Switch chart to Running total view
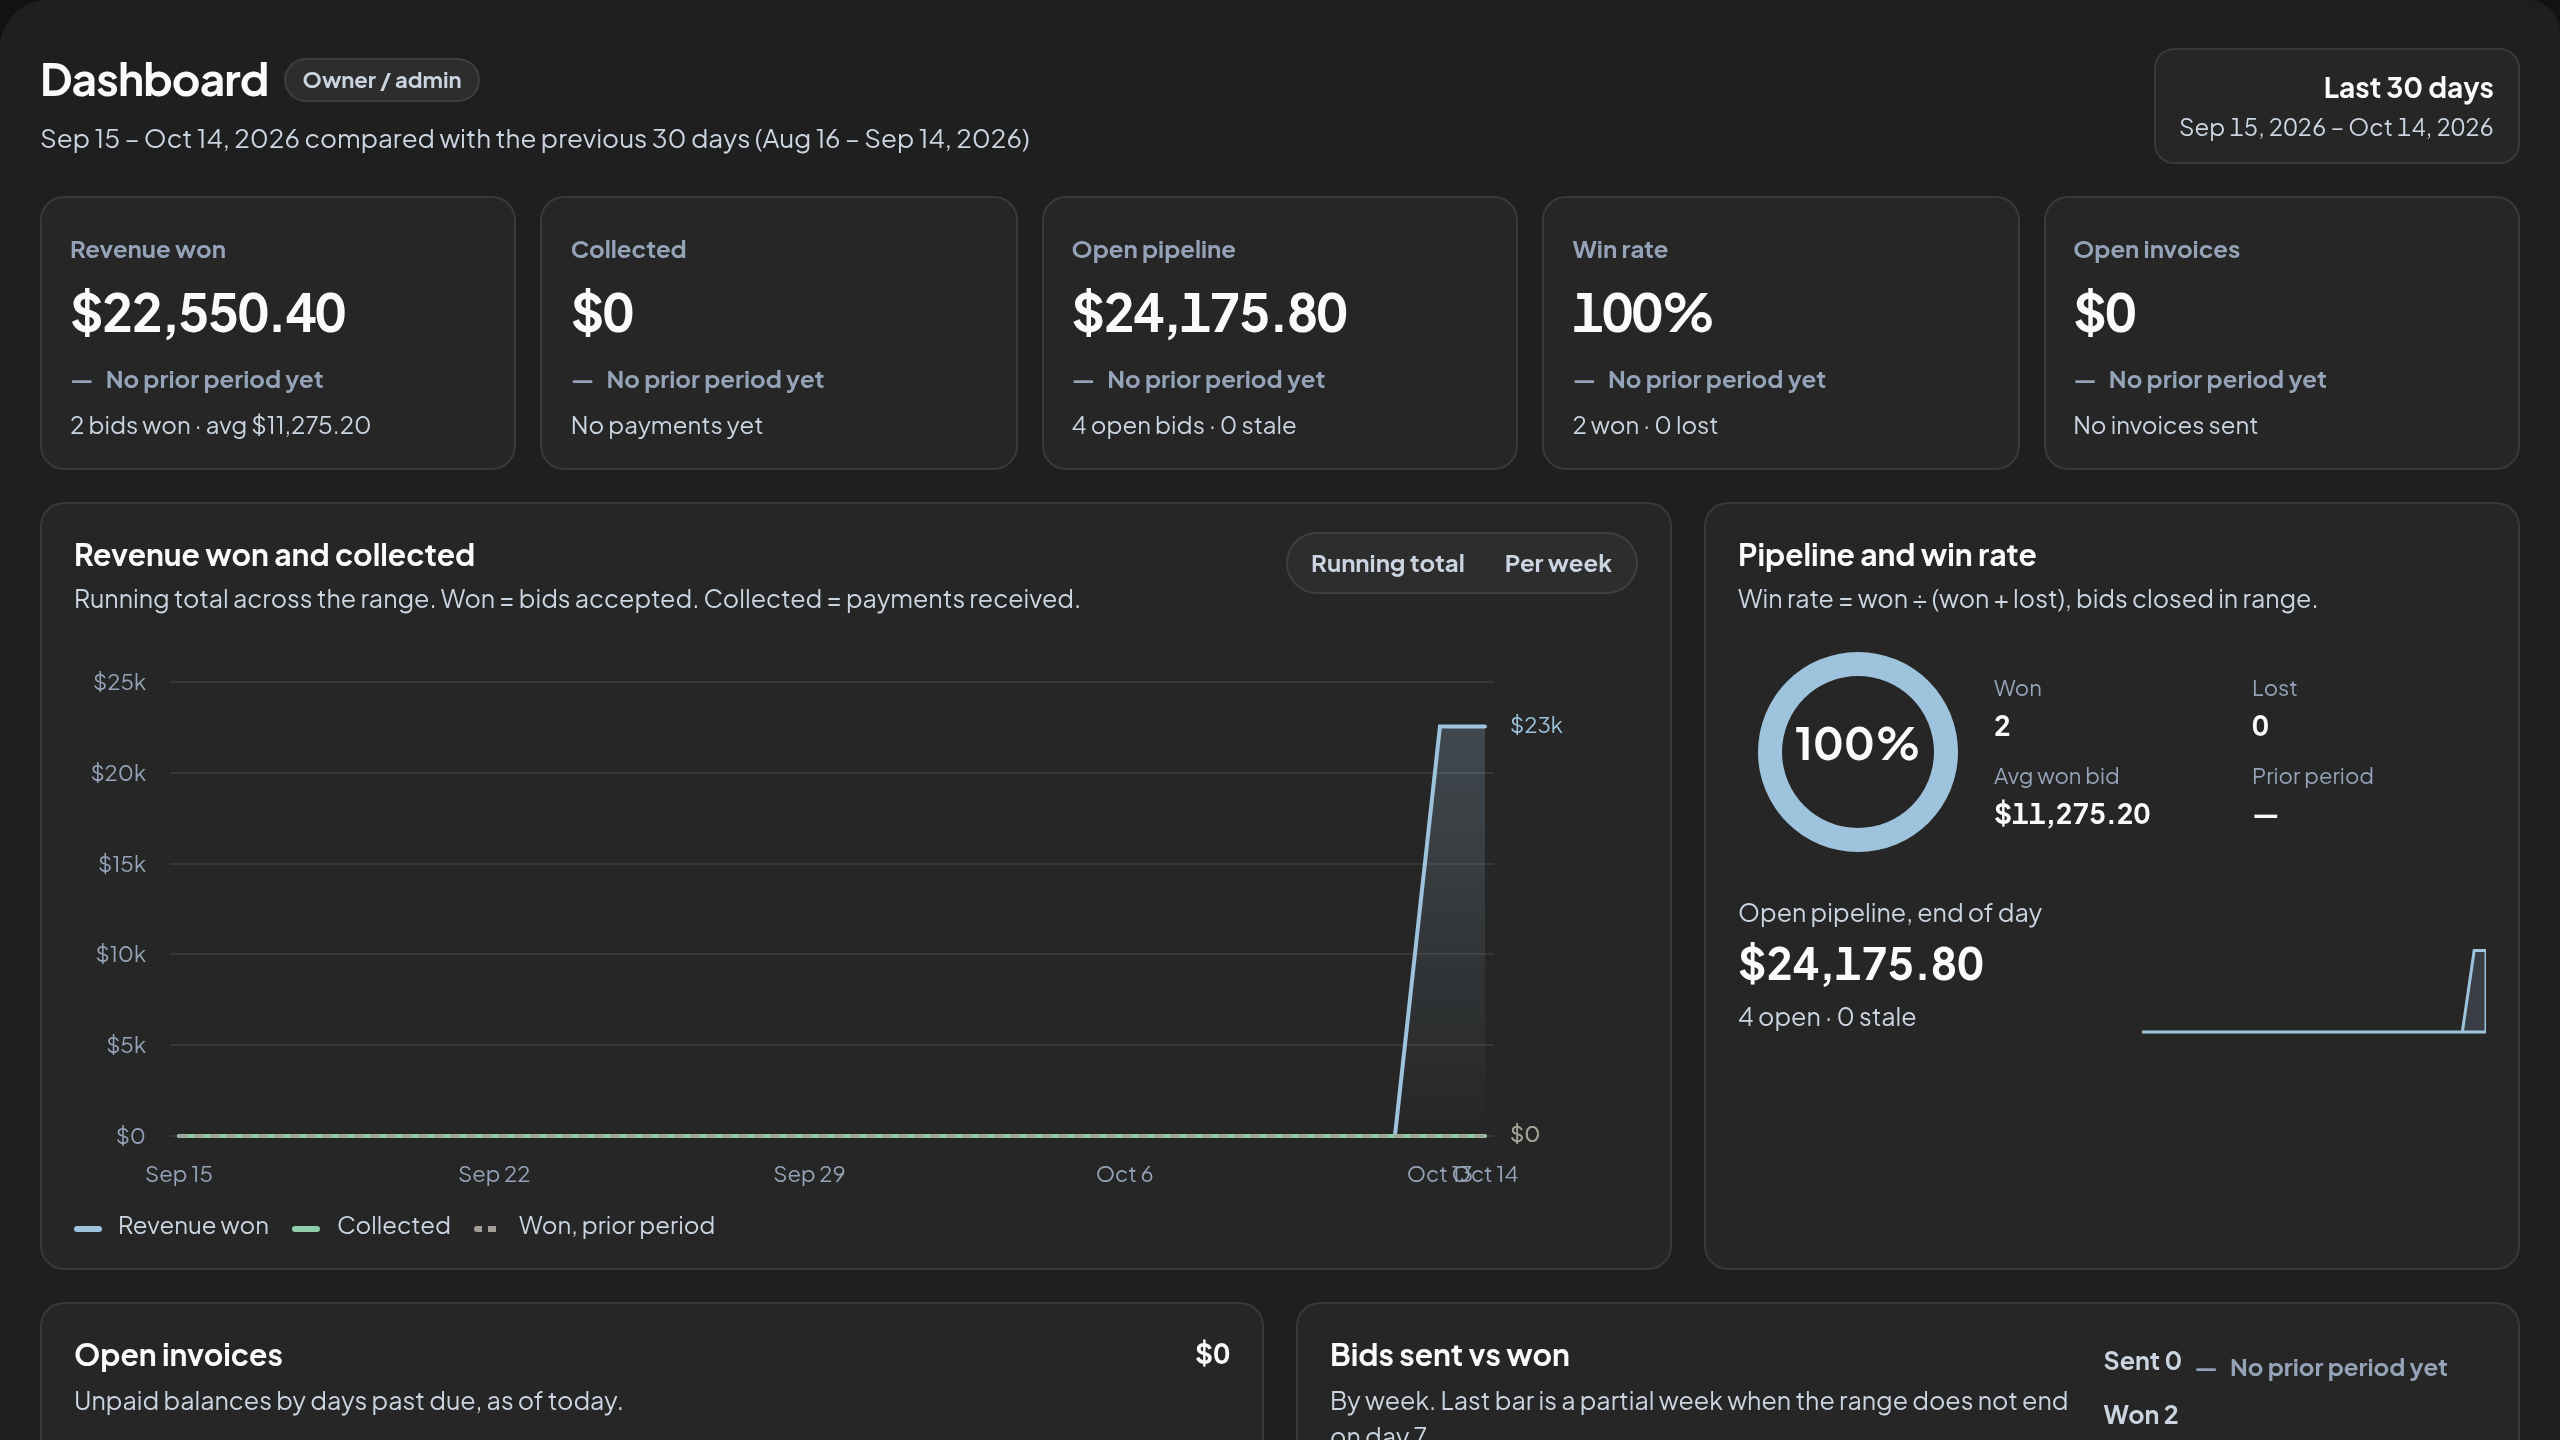This screenshot has width=2560, height=1440. [1387, 564]
